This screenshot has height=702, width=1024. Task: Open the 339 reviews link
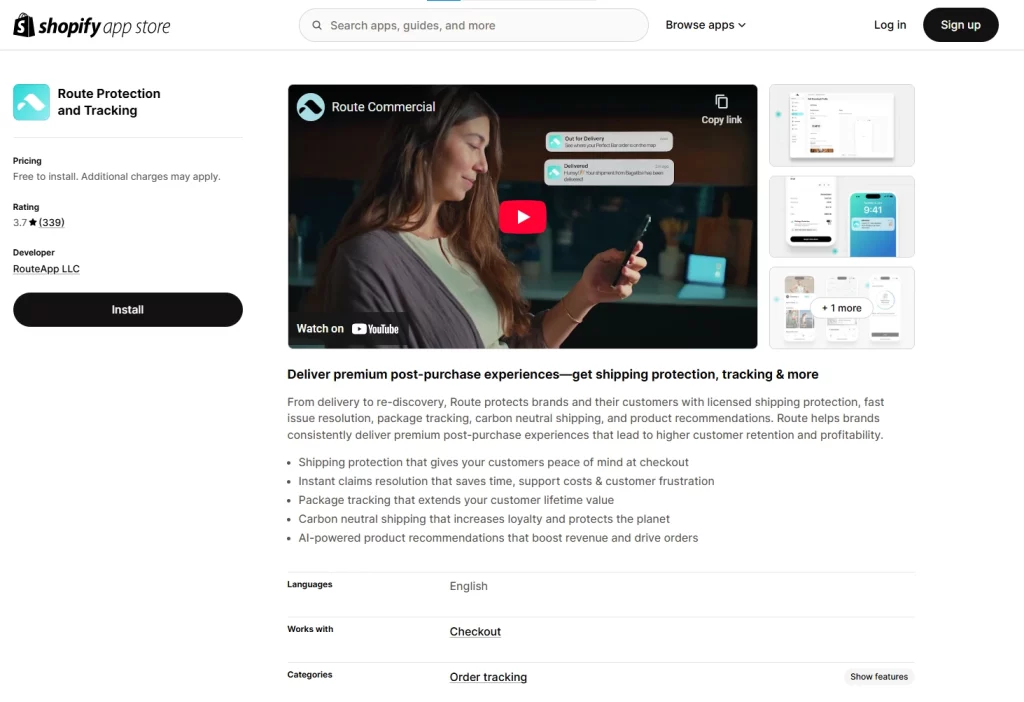click(x=52, y=222)
